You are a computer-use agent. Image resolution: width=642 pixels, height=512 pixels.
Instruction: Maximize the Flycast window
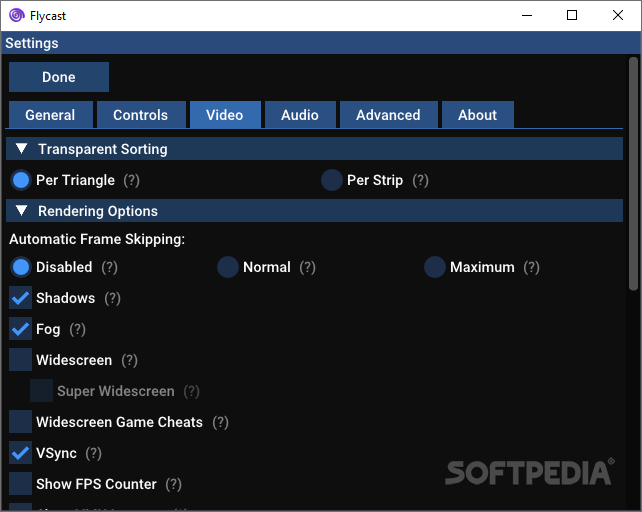tap(572, 16)
